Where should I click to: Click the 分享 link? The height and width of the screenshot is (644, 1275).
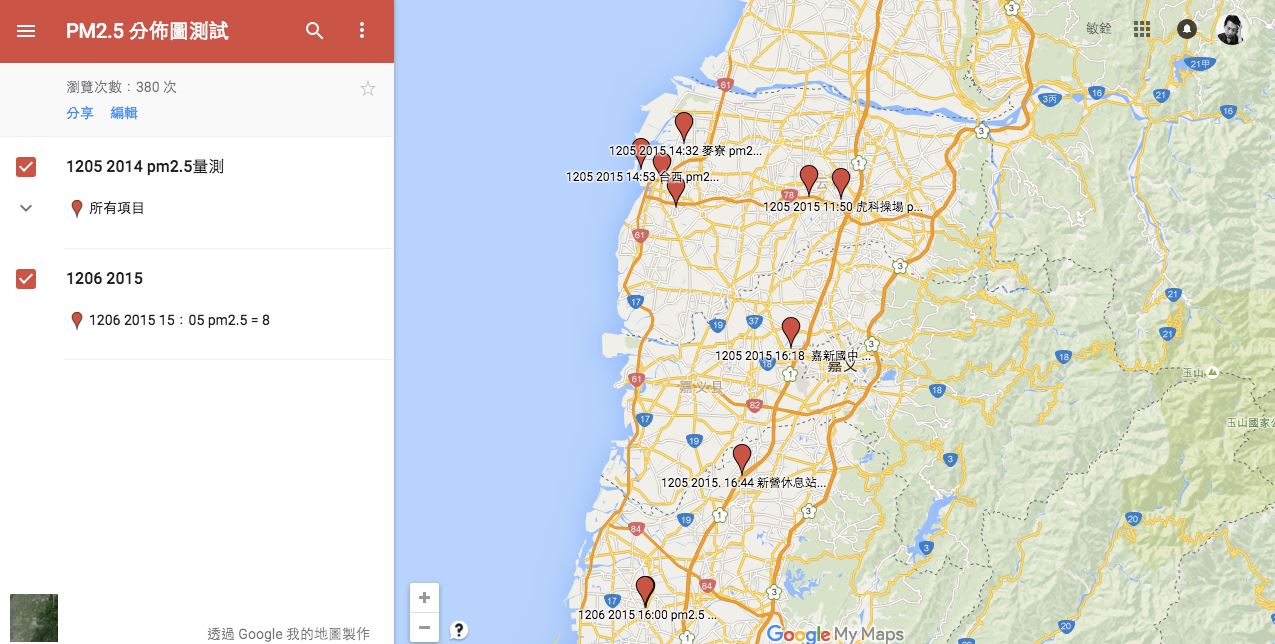[x=80, y=113]
